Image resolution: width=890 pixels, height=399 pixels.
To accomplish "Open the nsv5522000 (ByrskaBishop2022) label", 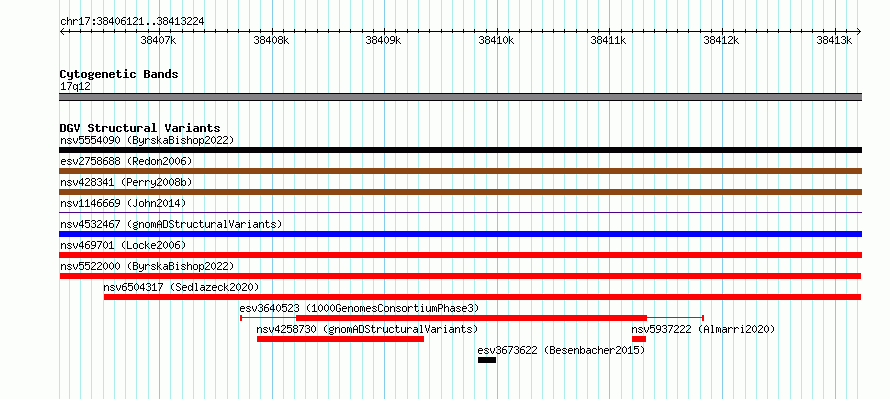I will [147, 266].
